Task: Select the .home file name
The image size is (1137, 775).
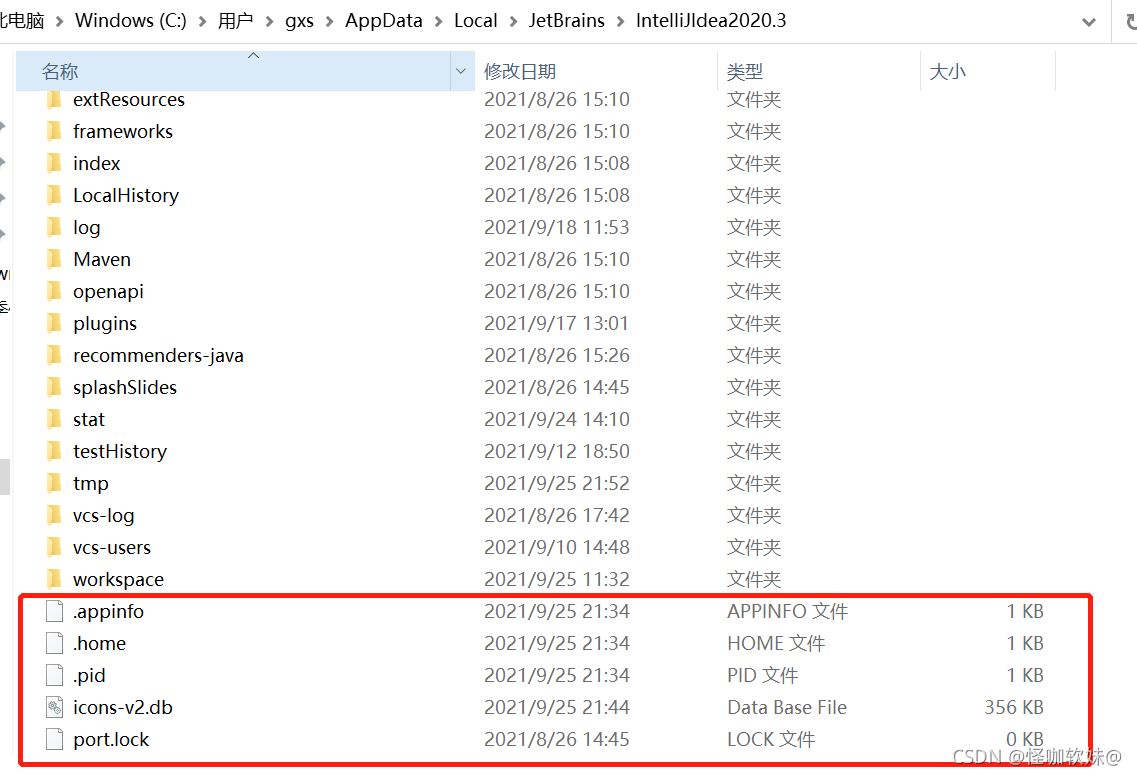Action: (99, 643)
